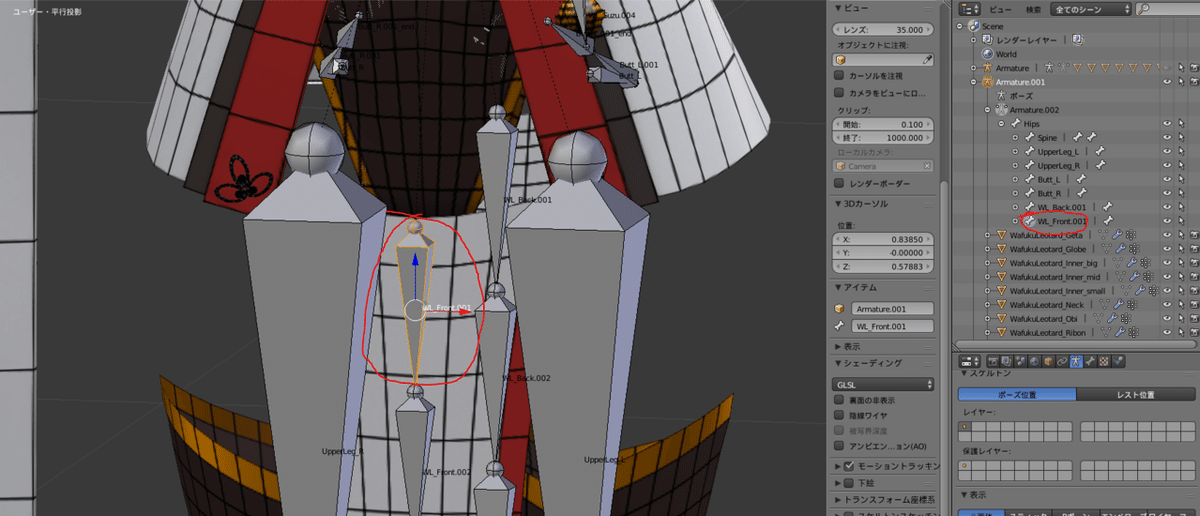The image size is (1200, 516).
Task: Open the Scene properties tab icon
Action: (1020, 361)
